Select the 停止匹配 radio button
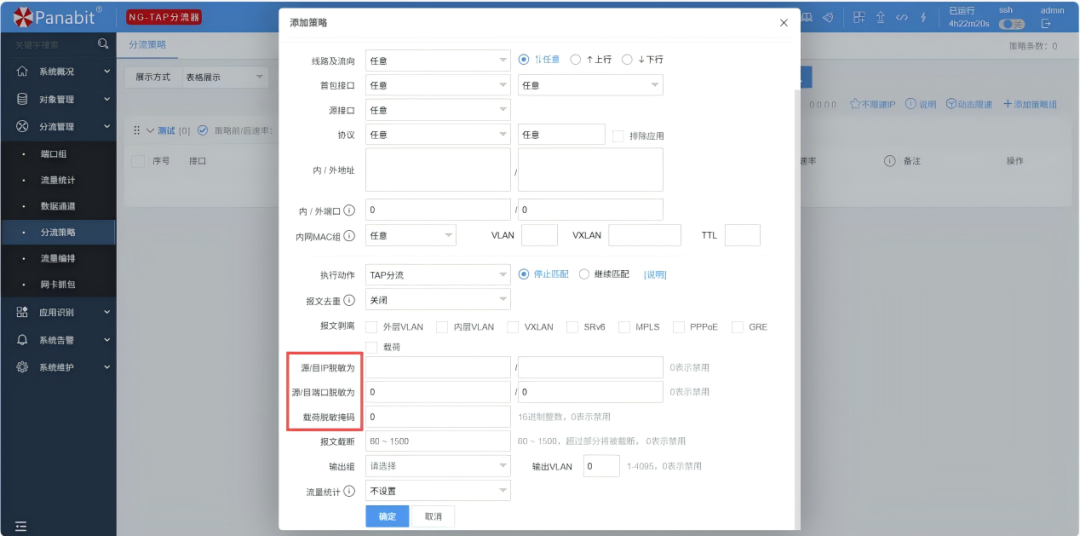Screen dimensions: 1080x536 tap(524, 274)
